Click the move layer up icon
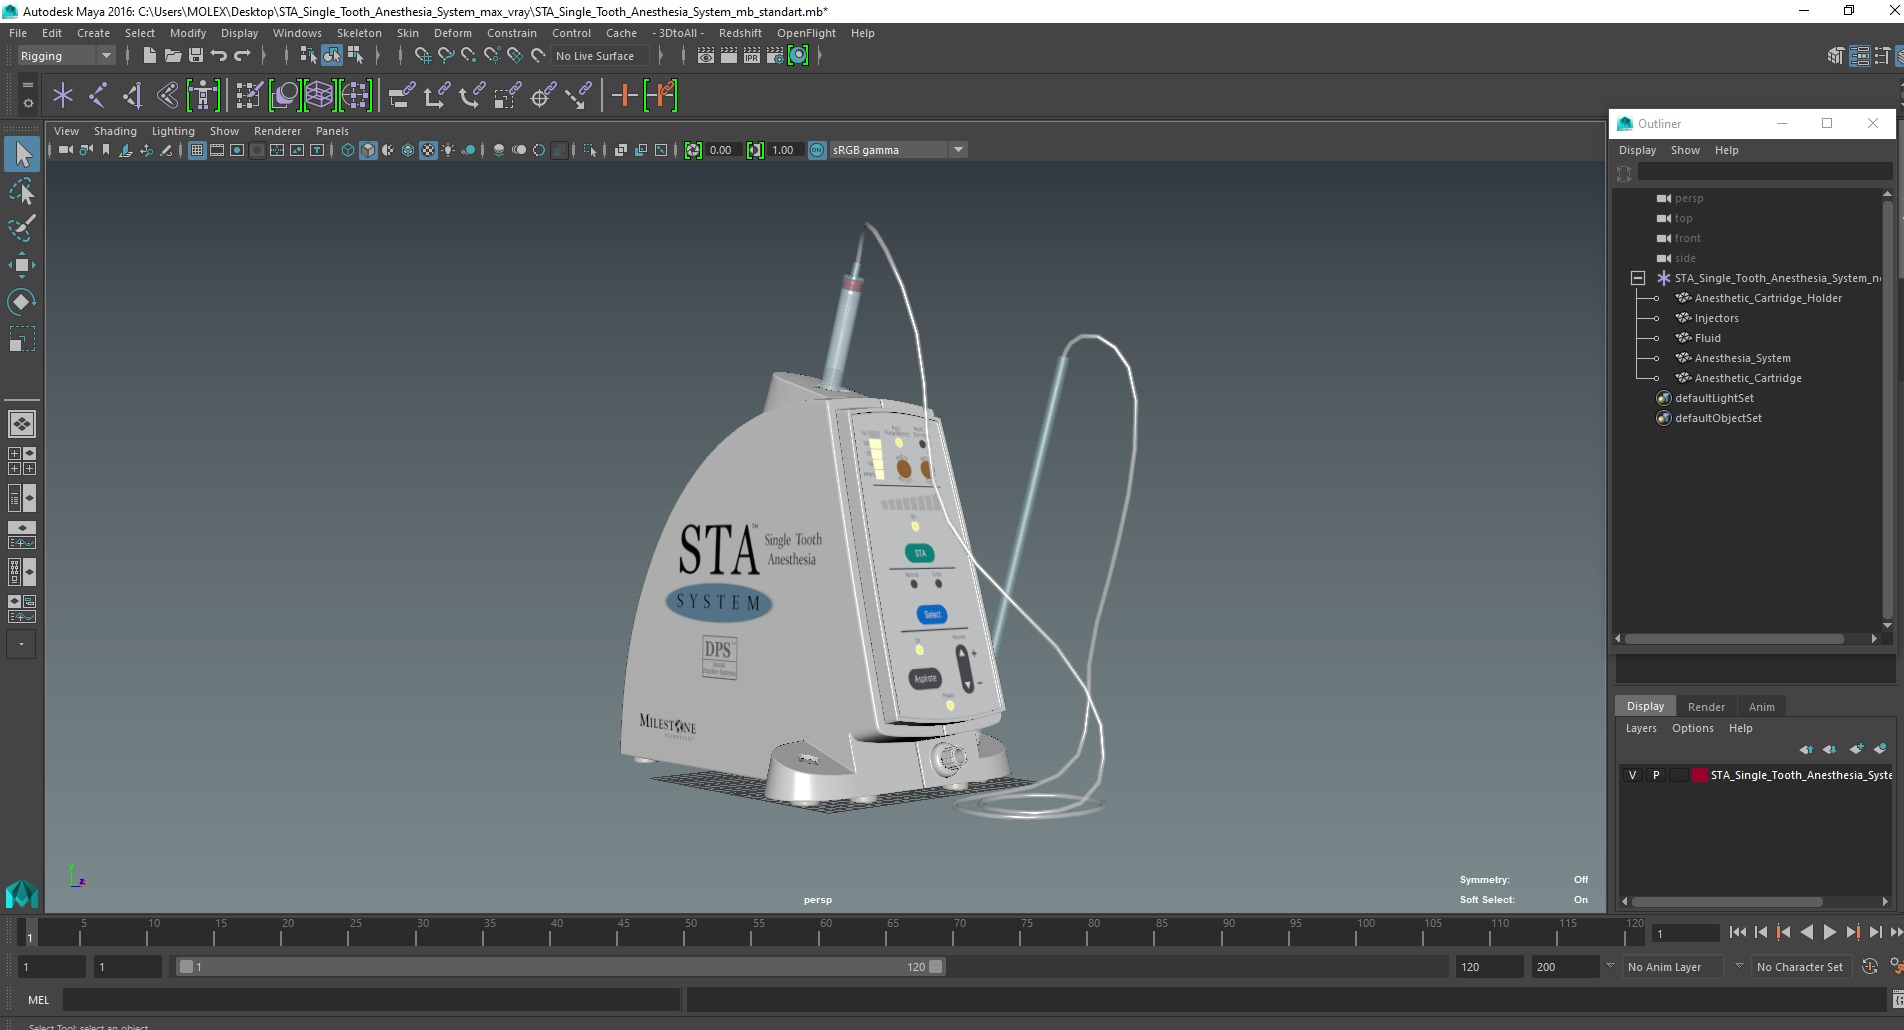This screenshot has height=1030, width=1904. [1806, 749]
